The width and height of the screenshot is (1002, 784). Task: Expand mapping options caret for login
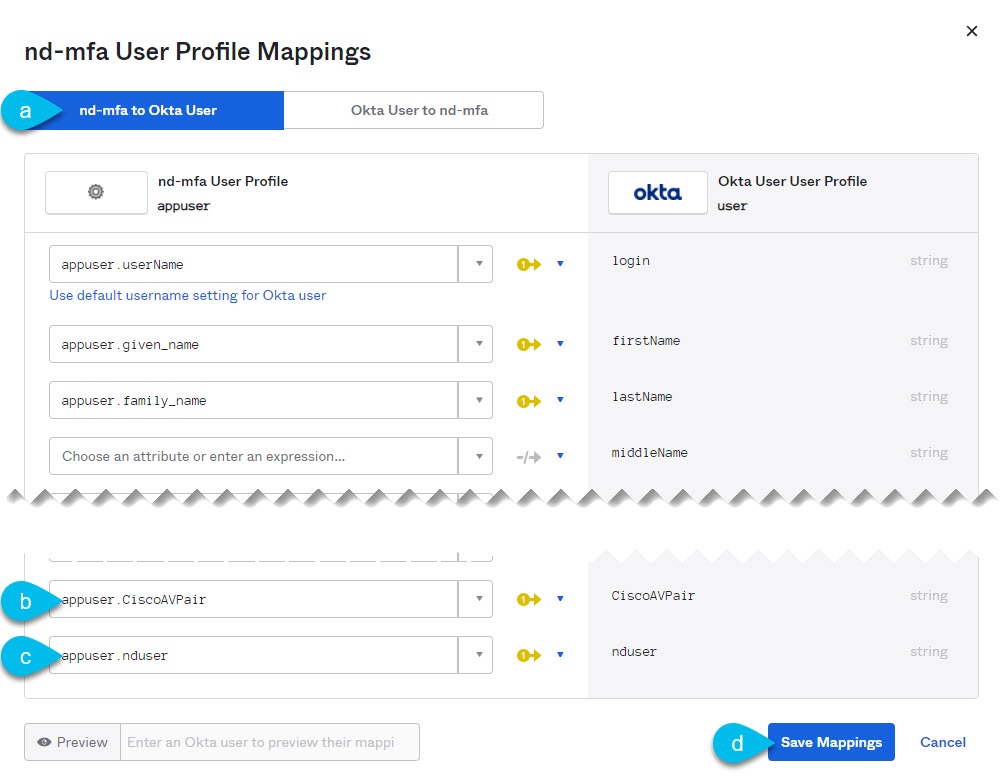[x=560, y=264]
